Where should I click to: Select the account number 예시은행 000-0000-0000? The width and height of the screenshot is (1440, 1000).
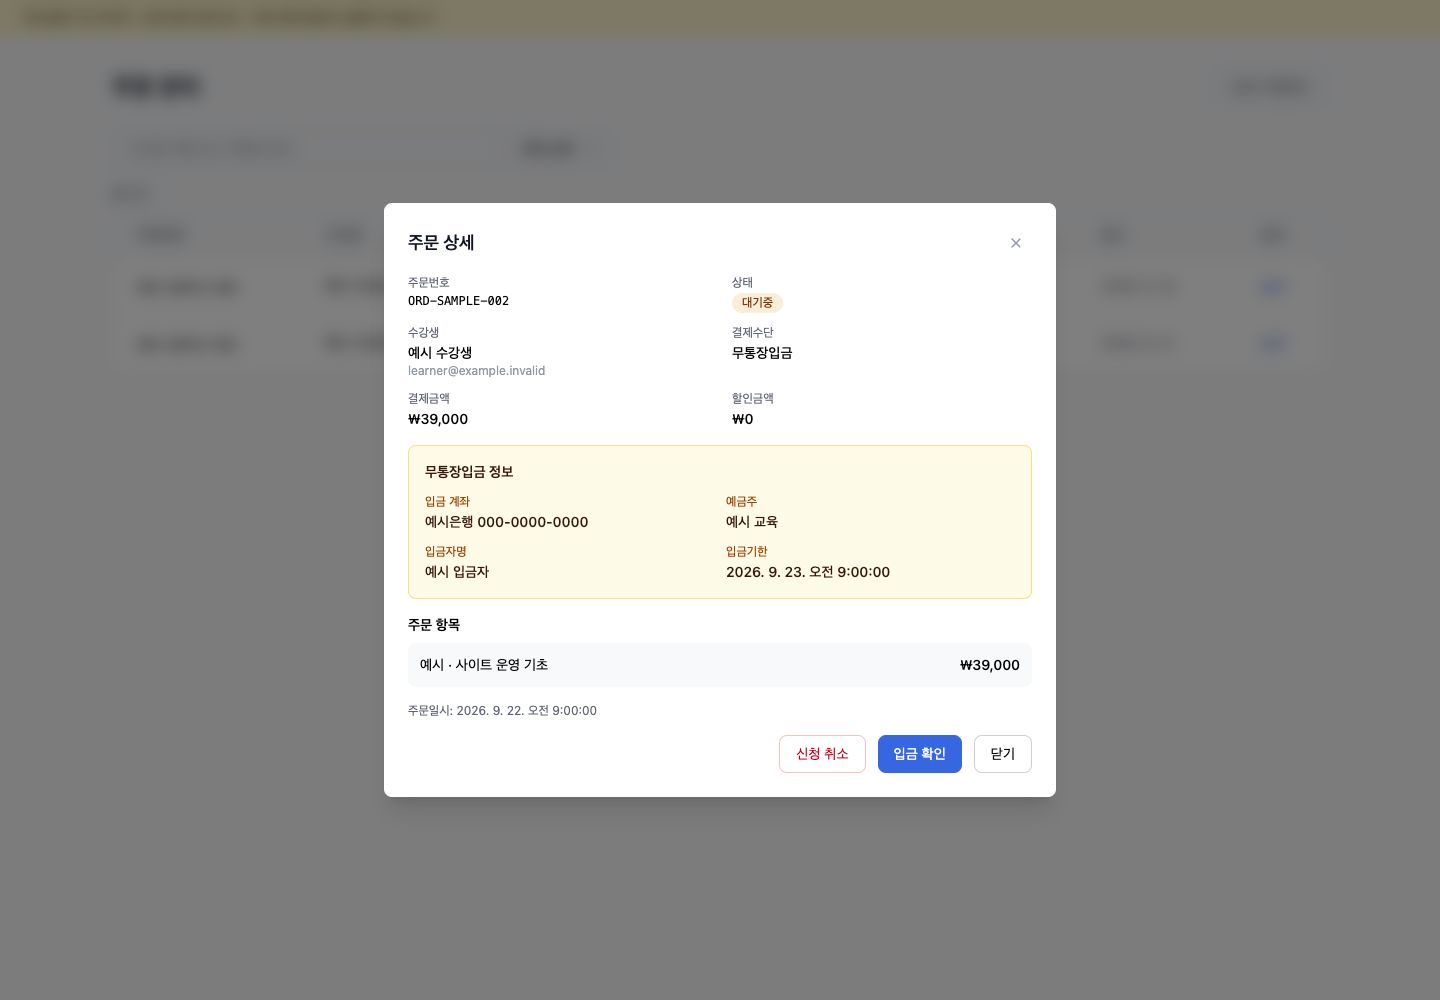click(x=506, y=522)
